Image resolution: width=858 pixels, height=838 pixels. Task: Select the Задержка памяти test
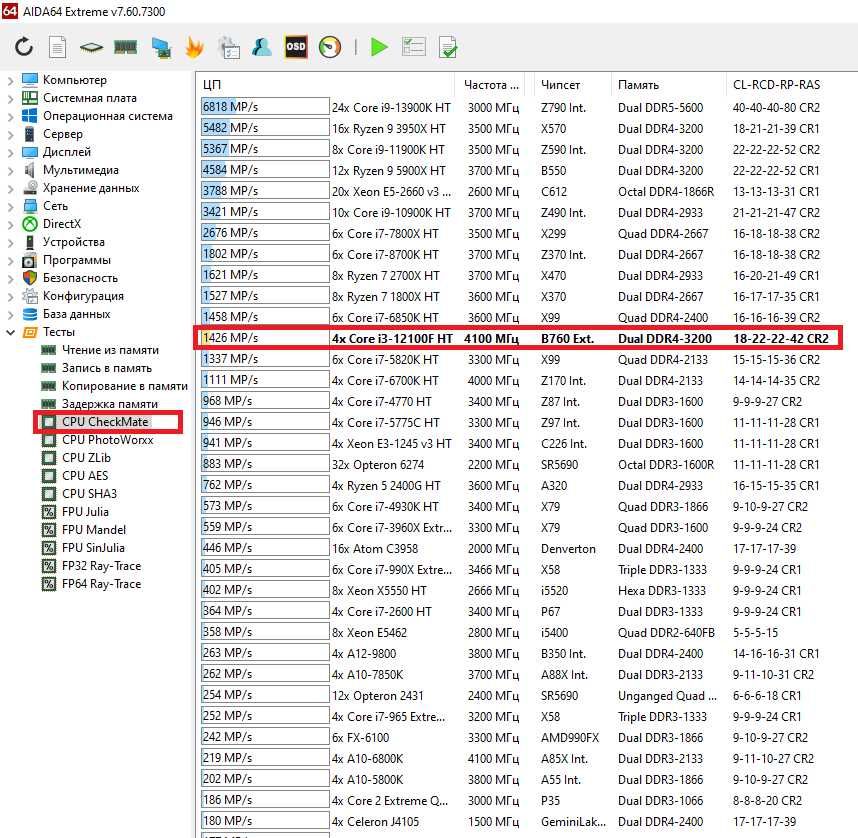click(109, 404)
